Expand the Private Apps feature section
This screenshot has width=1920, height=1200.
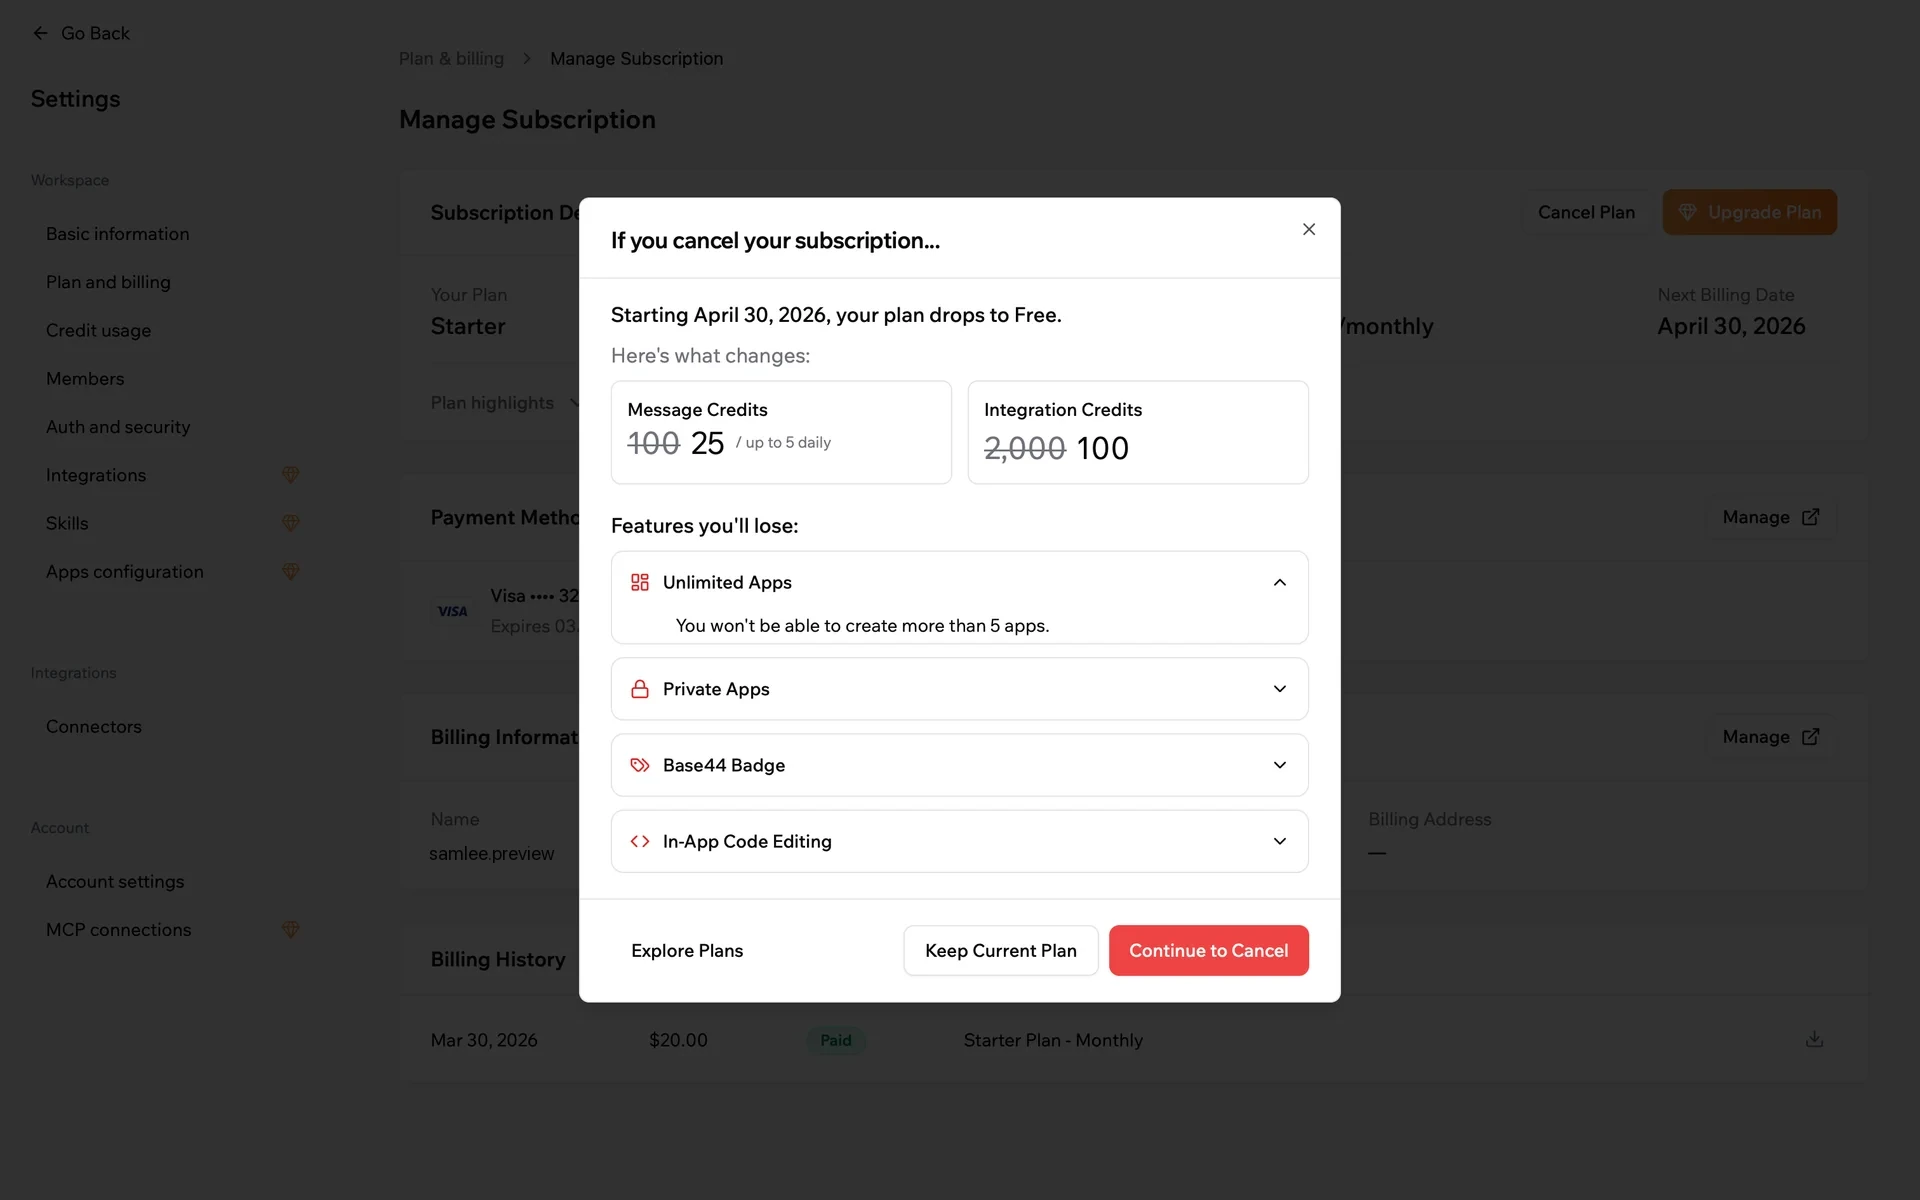click(x=1279, y=689)
